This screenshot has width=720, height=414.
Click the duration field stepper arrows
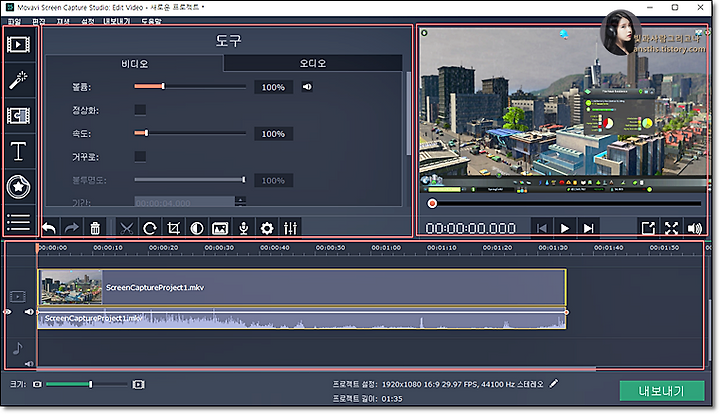point(240,201)
